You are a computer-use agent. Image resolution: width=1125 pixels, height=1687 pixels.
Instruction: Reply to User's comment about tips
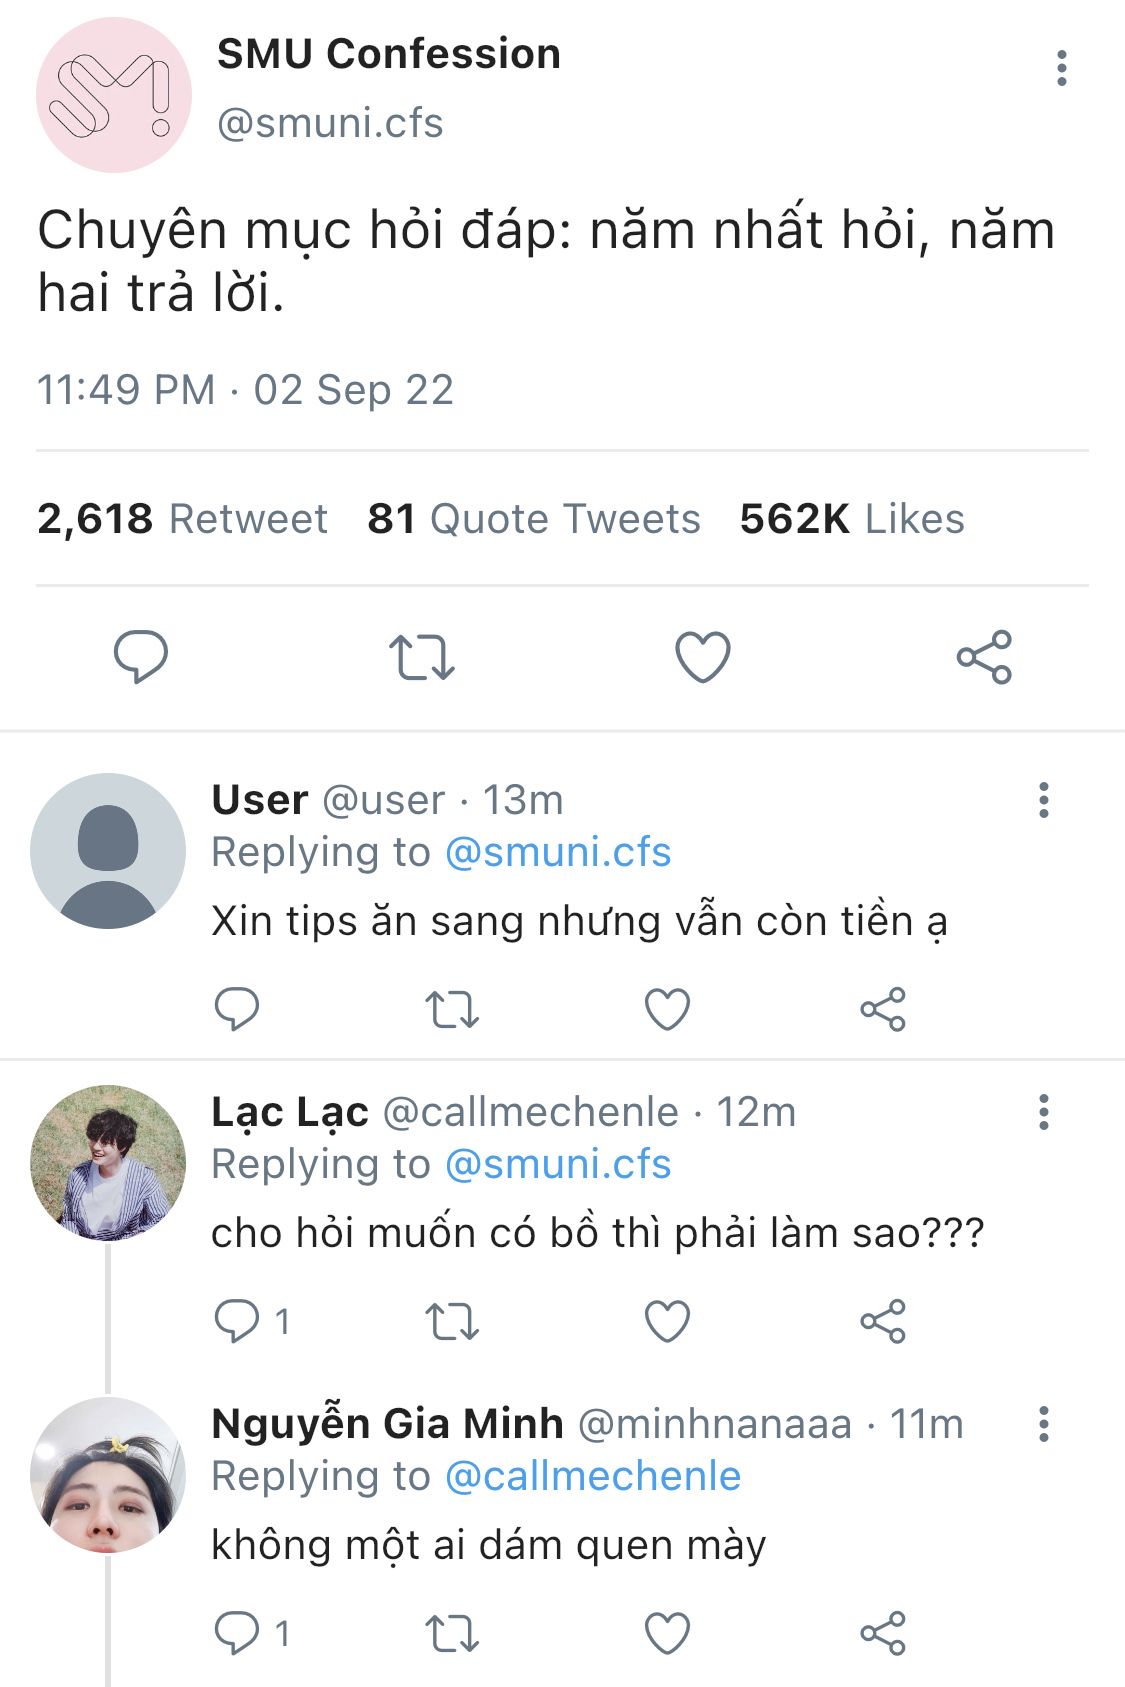tap(237, 1009)
